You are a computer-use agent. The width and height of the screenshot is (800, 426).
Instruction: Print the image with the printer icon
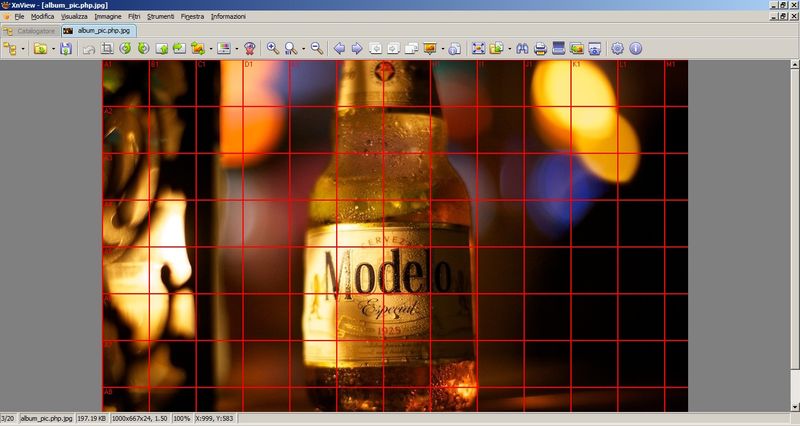540,48
